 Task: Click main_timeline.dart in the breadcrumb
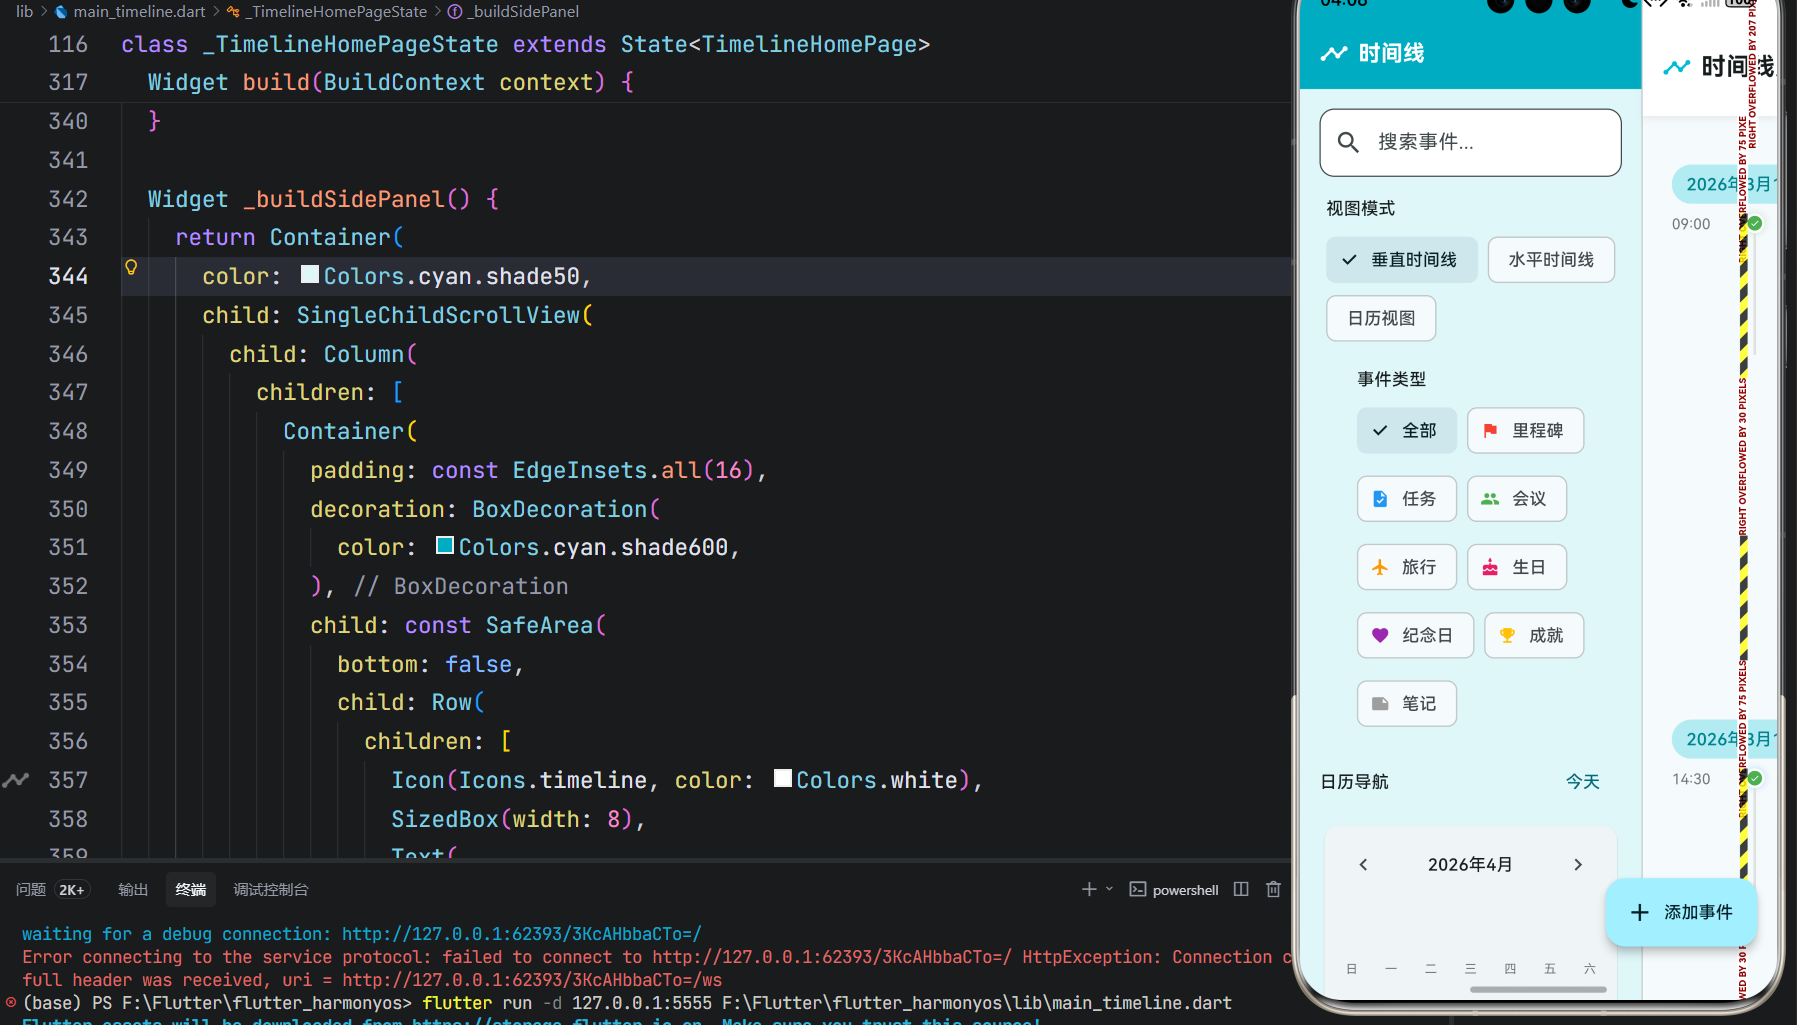139,11
